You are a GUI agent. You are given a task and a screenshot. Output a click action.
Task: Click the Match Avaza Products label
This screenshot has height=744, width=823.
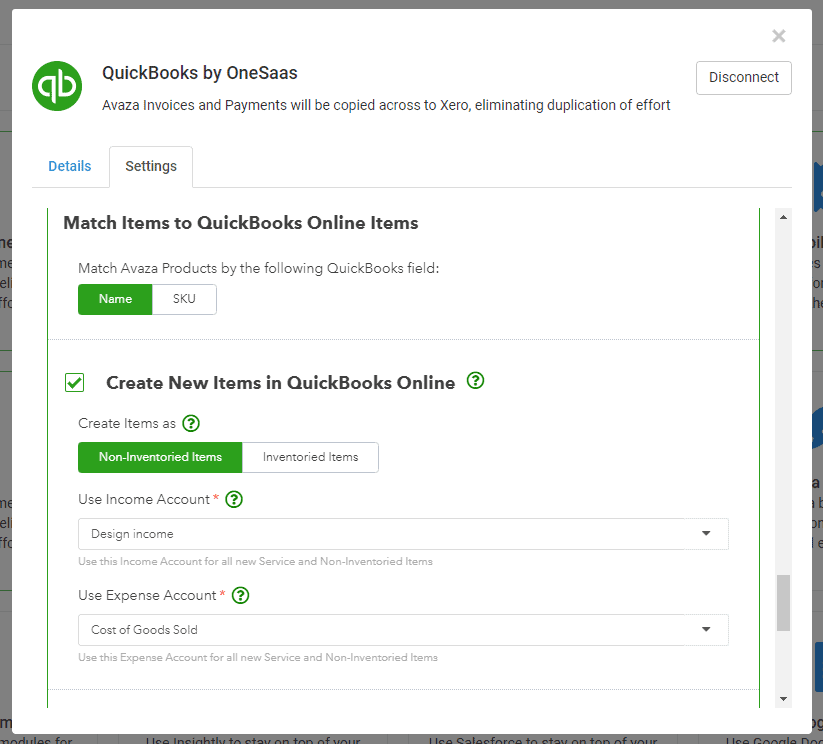click(x=259, y=268)
